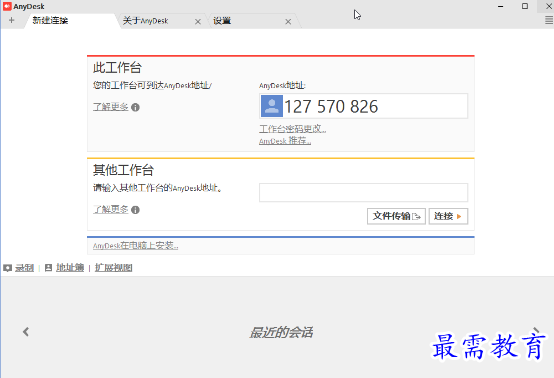The width and height of the screenshot is (554, 378).
Task: Click the recording icon beside 录制
Action: (x=7, y=268)
